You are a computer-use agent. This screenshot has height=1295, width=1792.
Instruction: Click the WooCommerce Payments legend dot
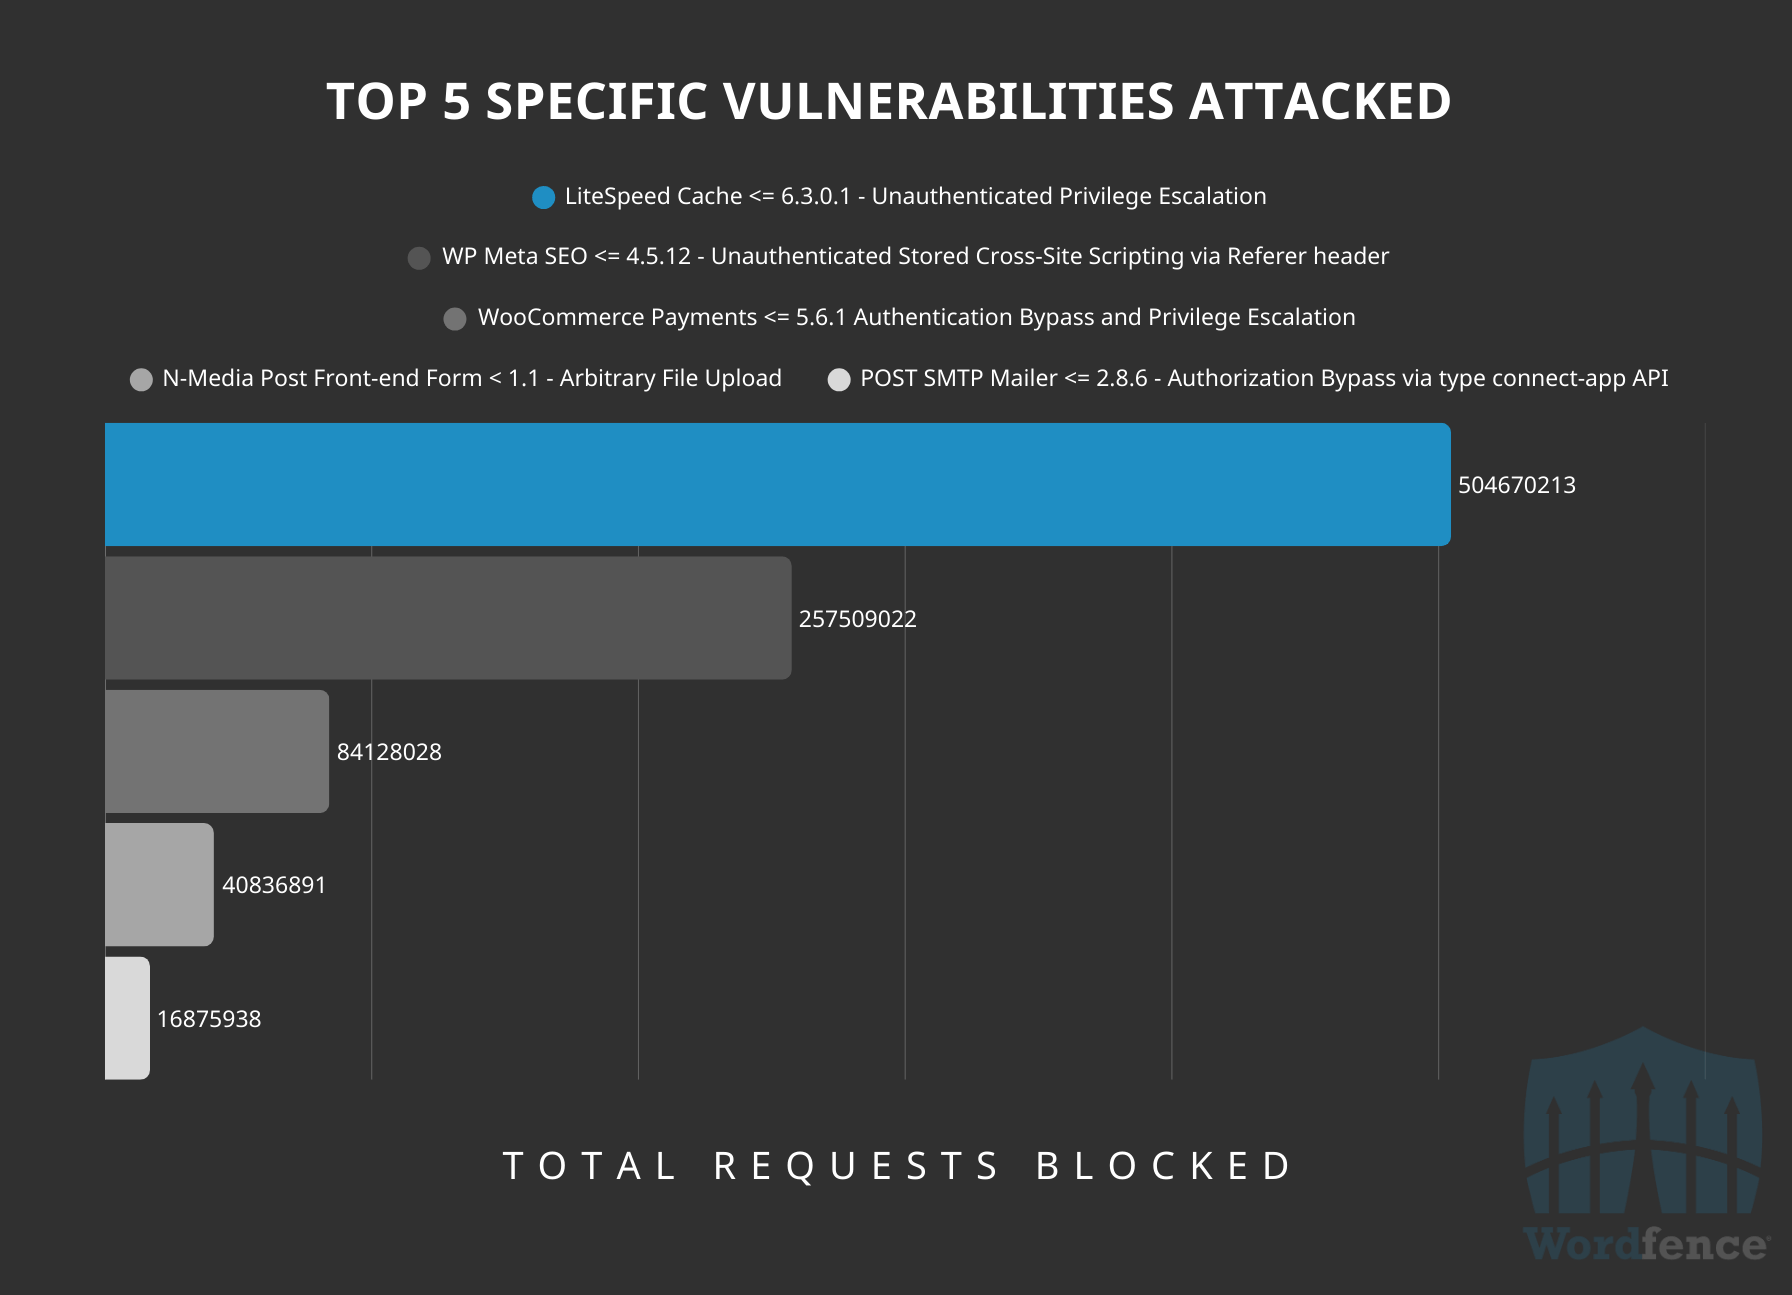click(455, 319)
